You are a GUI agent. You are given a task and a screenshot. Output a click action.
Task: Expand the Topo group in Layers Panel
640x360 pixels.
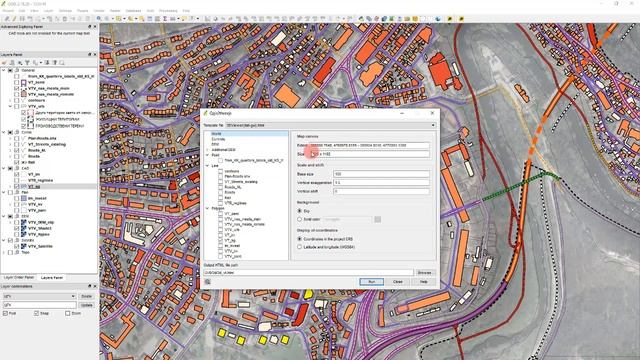coord(4,252)
